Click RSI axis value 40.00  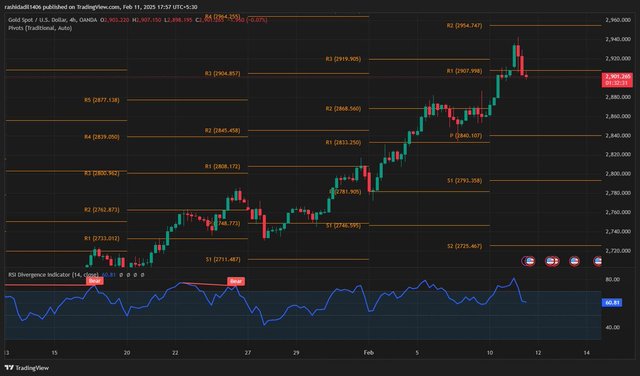click(613, 328)
